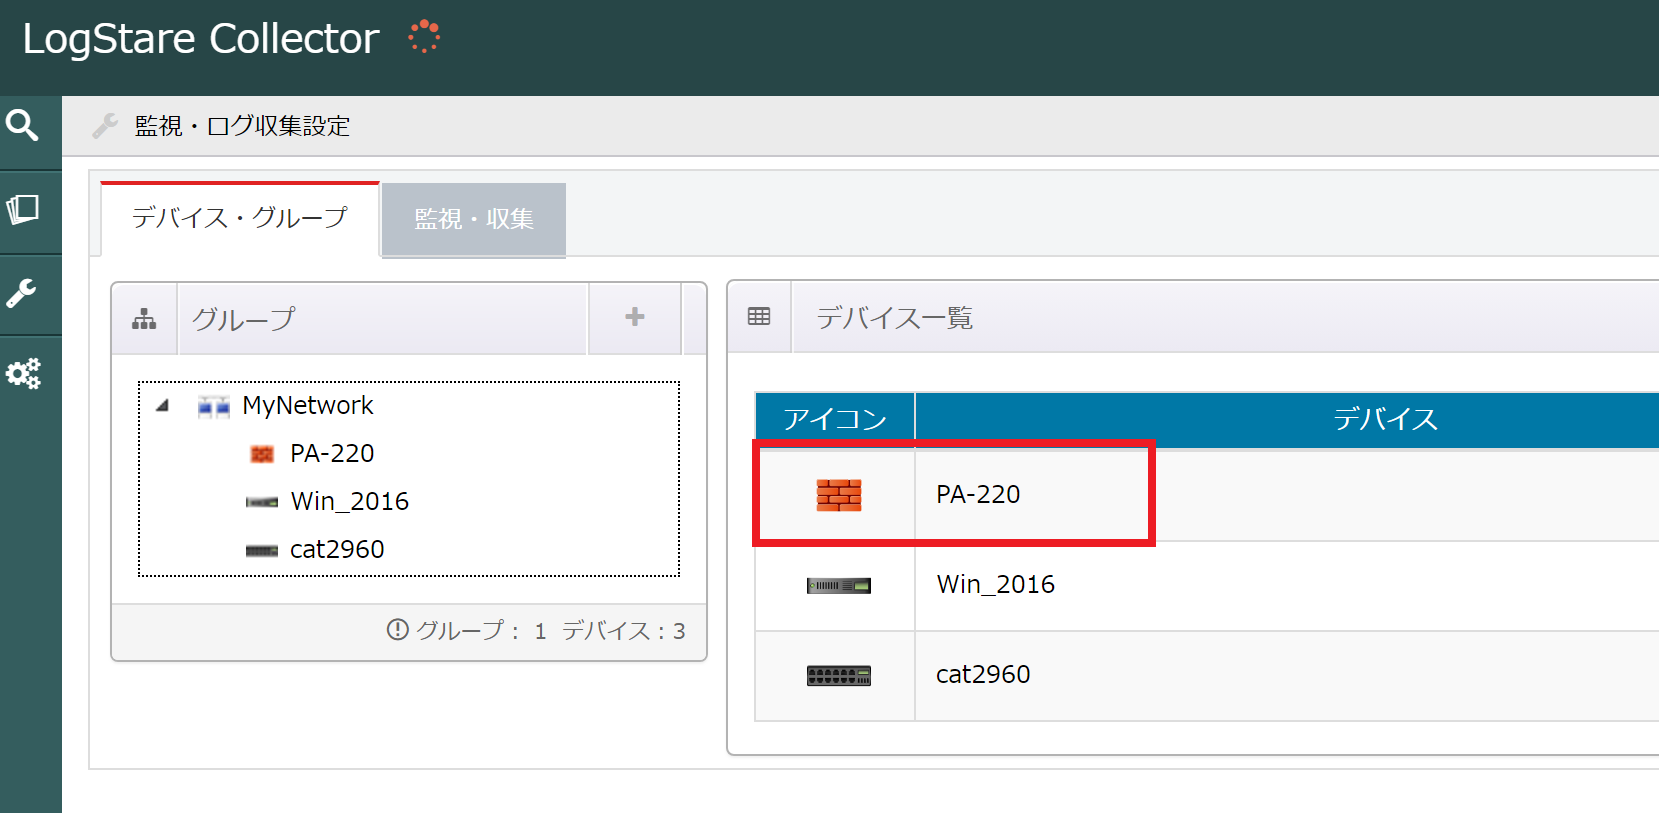Click the MyNetwork network icon
The image size is (1659, 813).
214,406
